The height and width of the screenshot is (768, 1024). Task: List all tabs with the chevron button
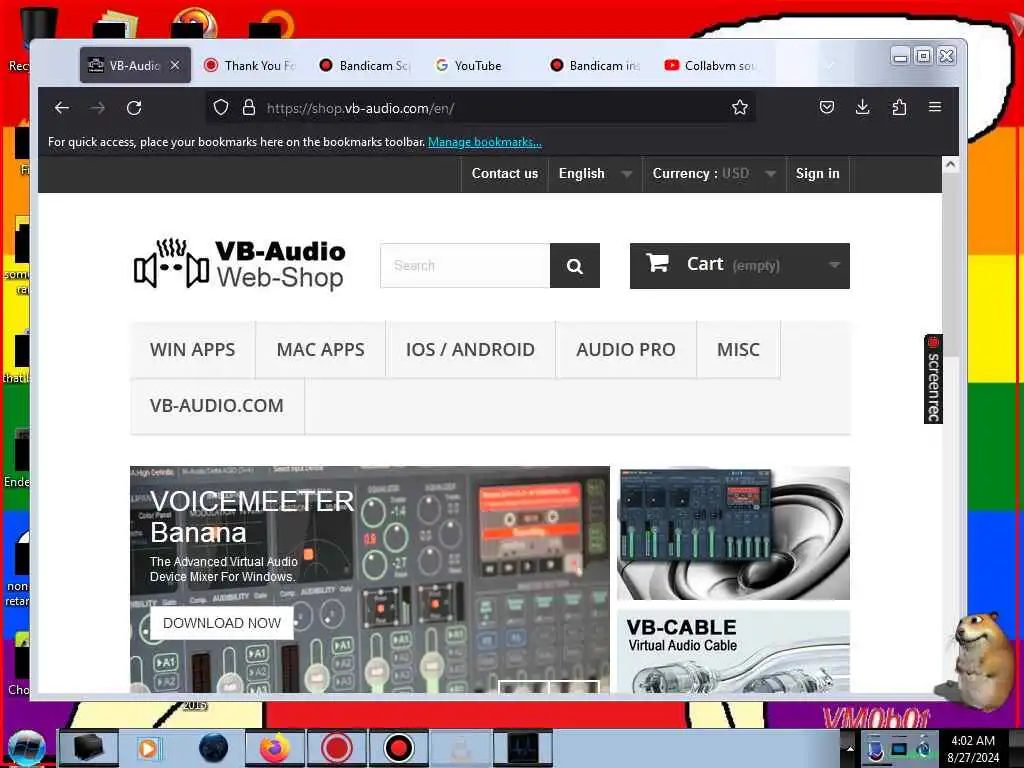pos(830,65)
